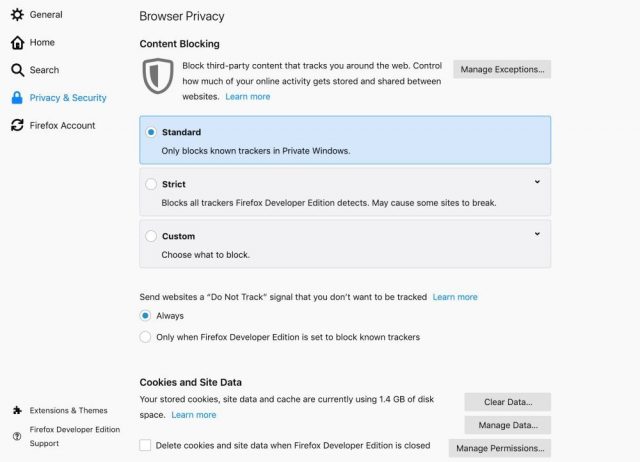Select Always send Do Not Track signal

point(146,315)
